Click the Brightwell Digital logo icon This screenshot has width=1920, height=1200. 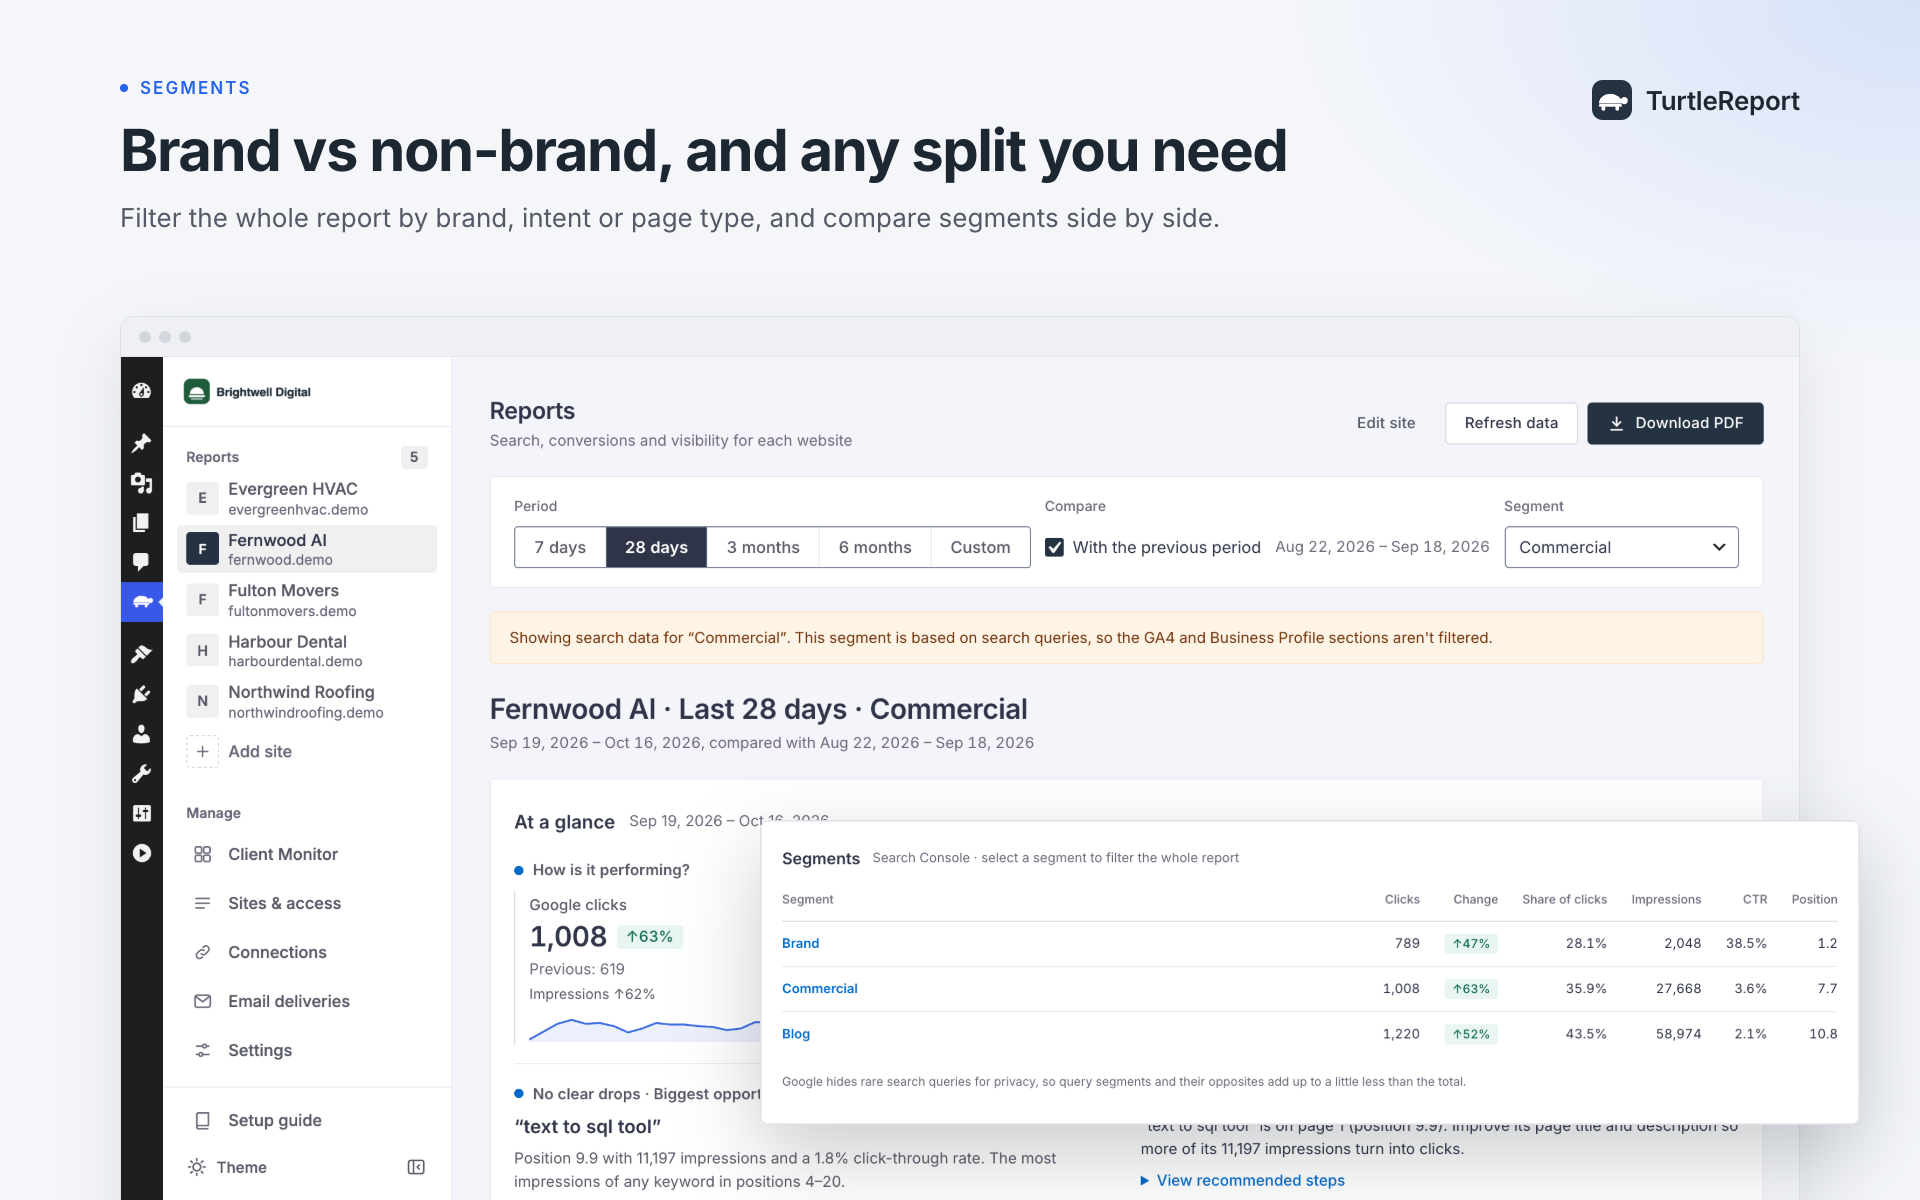(x=197, y=392)
